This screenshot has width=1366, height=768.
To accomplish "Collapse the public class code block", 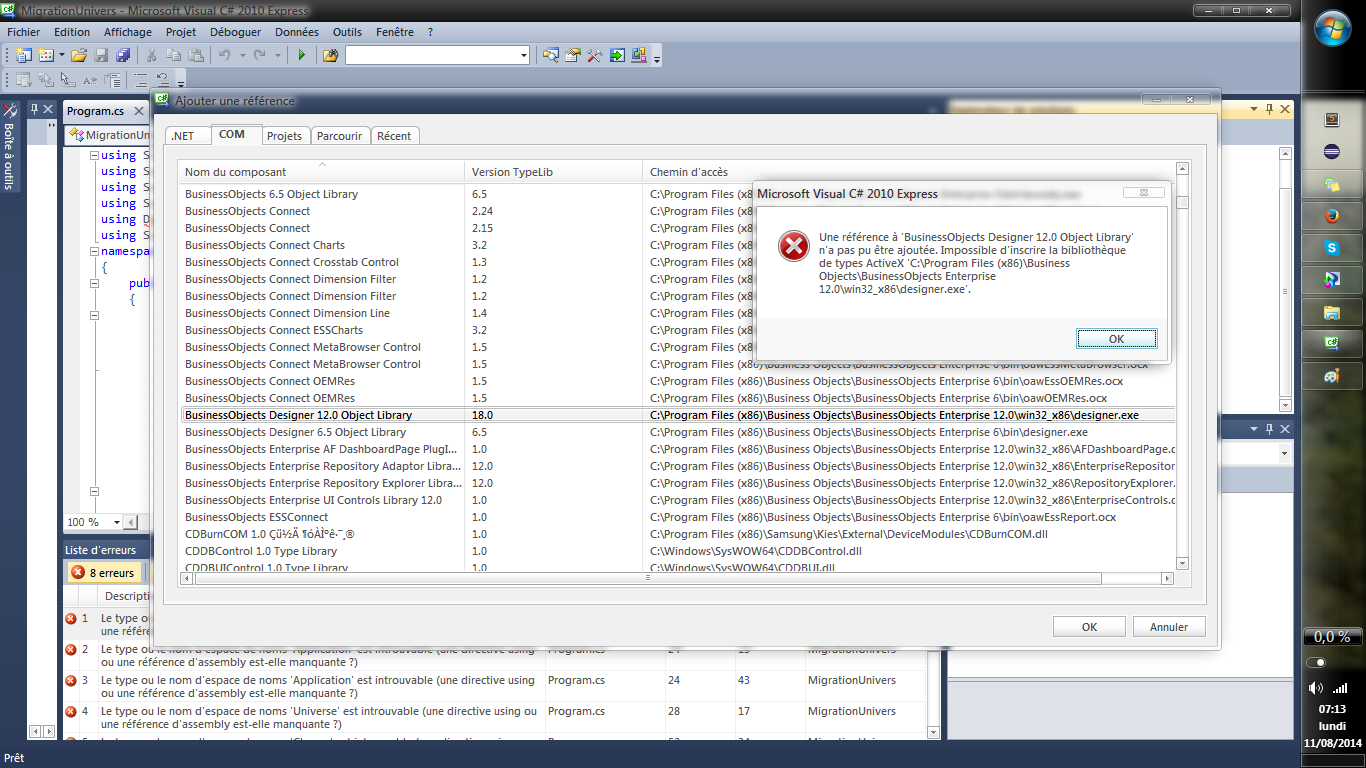I will coord(94,283).
